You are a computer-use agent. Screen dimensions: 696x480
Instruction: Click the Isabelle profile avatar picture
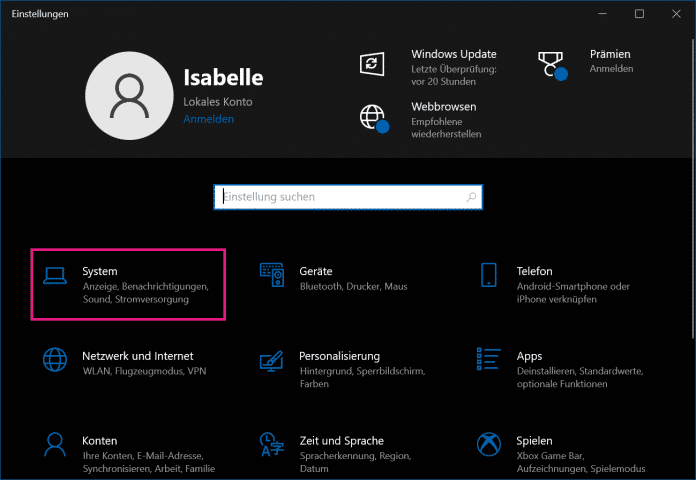pos(127,95)
